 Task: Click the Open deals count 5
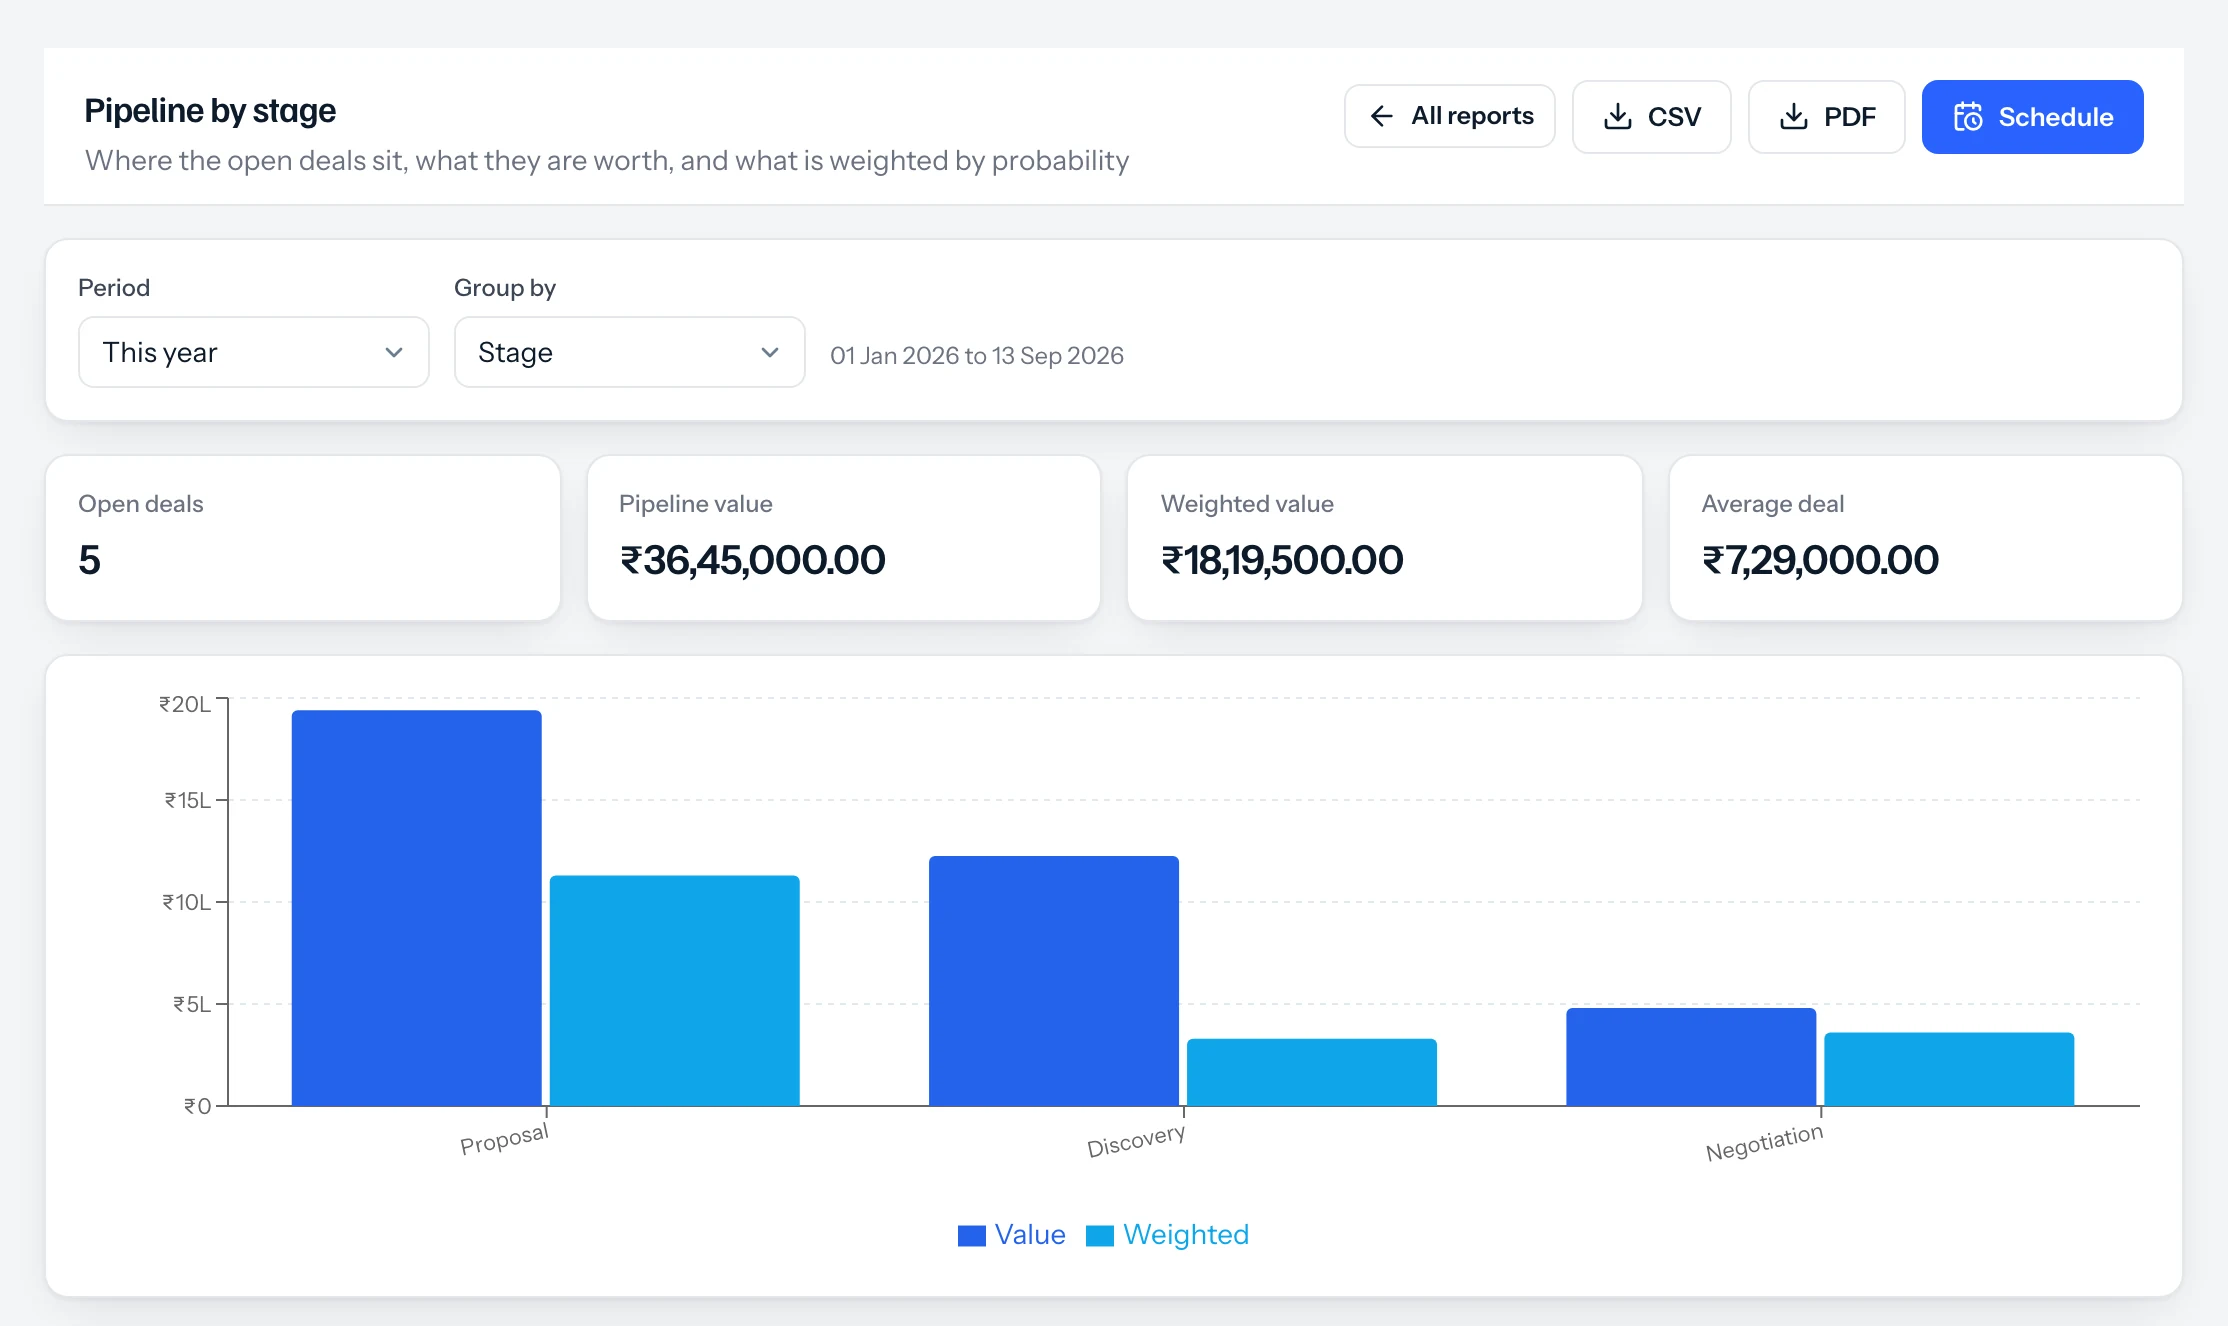tap(90, 560)
